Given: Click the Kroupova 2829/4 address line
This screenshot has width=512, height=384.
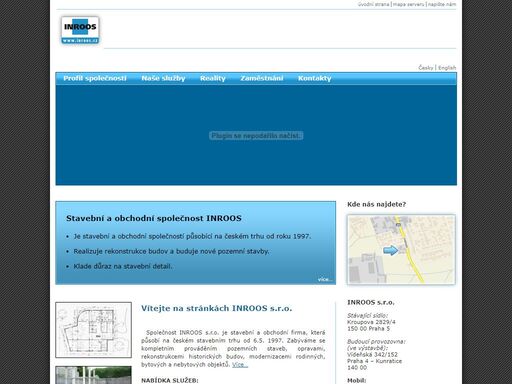Looking at the screenshot, I should tap(371, 322).
